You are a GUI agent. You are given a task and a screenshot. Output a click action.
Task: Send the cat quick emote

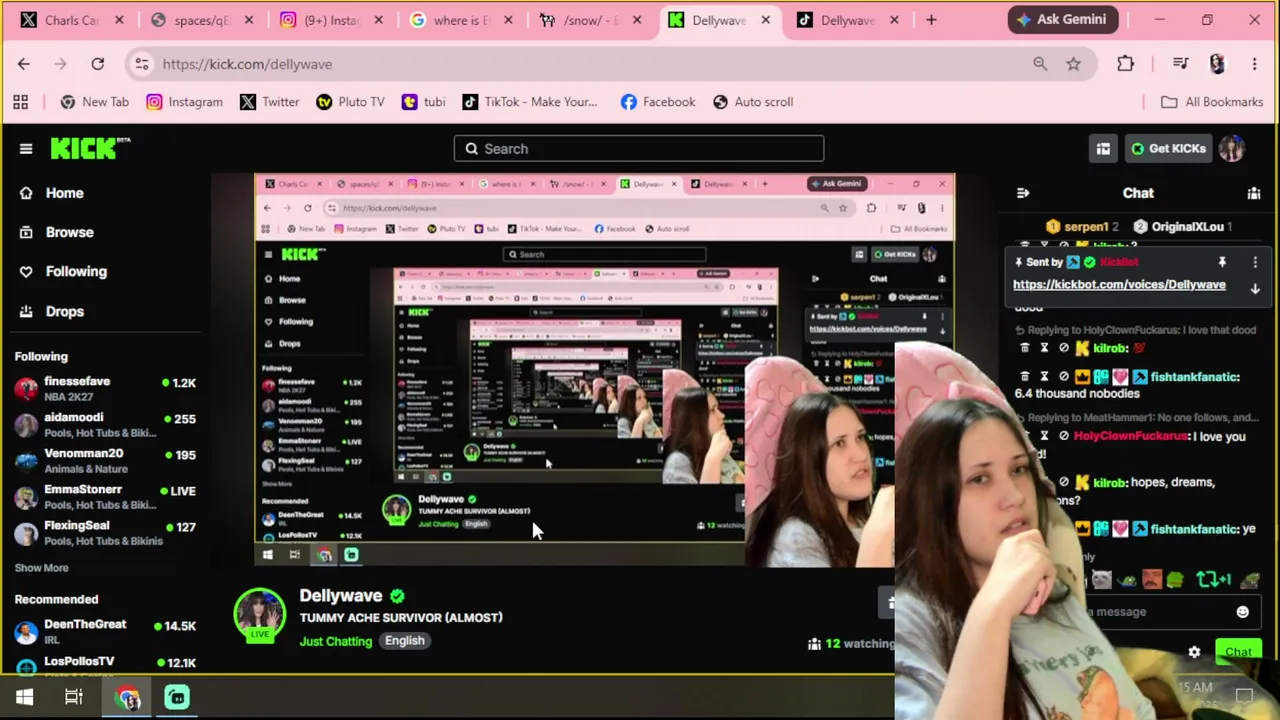(1101, 579)
